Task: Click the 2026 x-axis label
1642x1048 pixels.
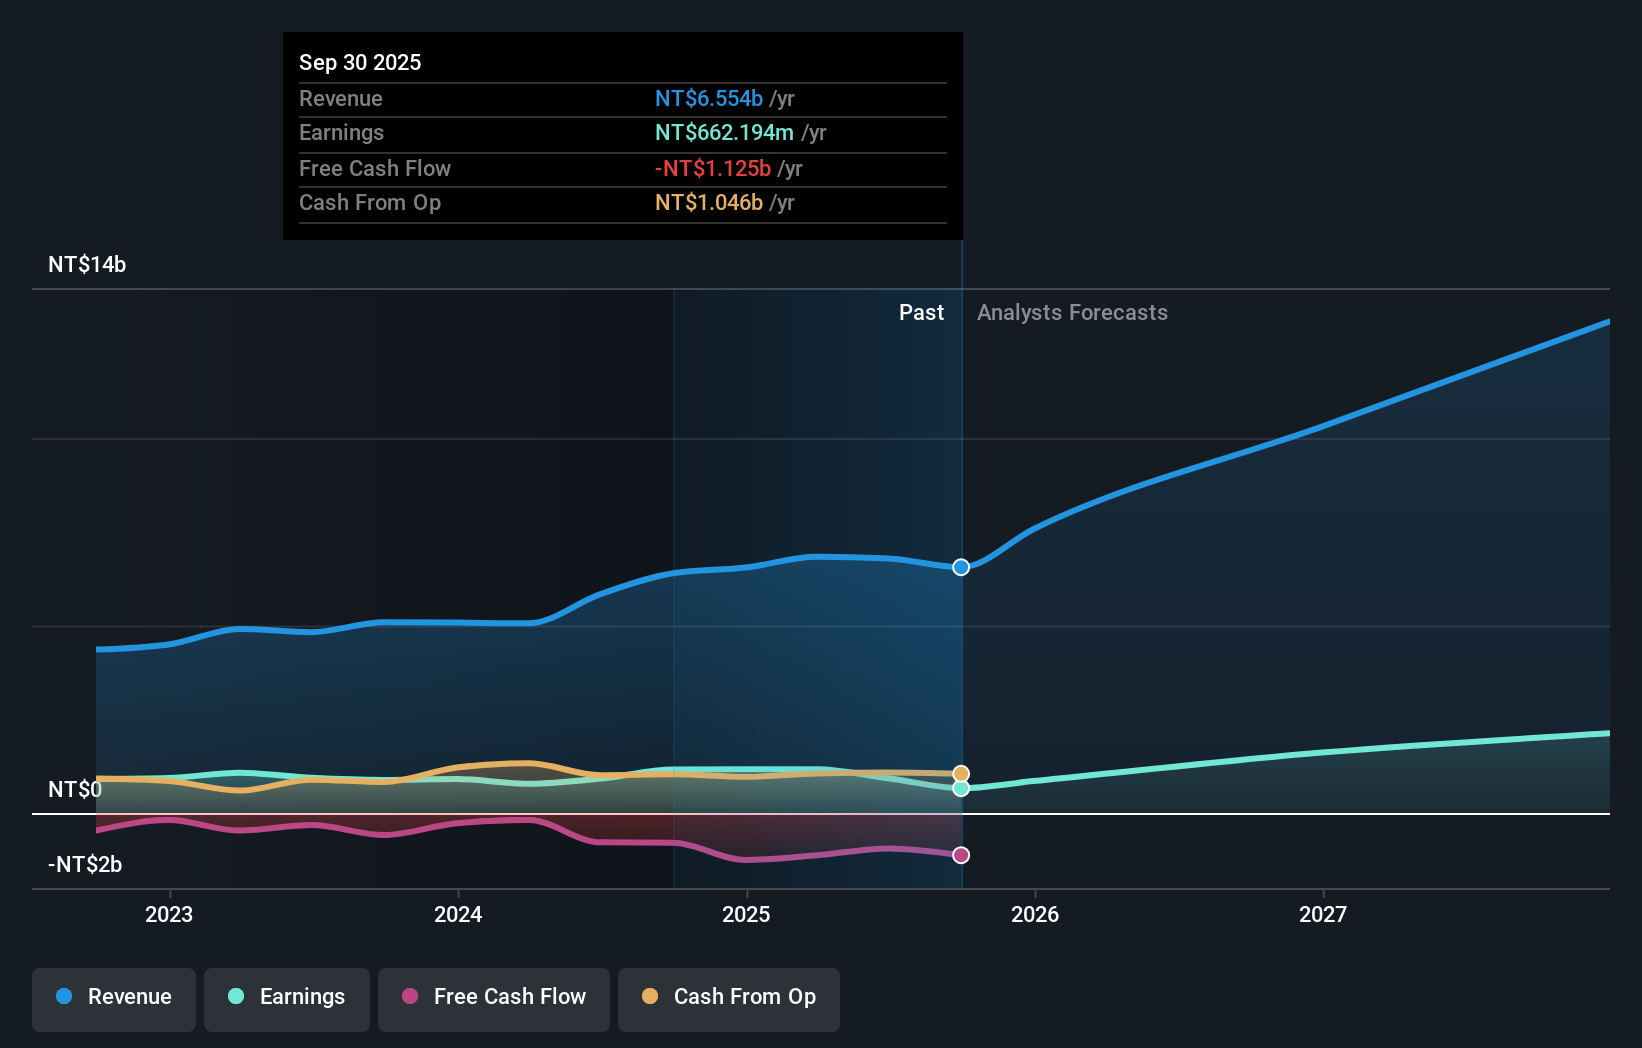Action: (1035, 914)
